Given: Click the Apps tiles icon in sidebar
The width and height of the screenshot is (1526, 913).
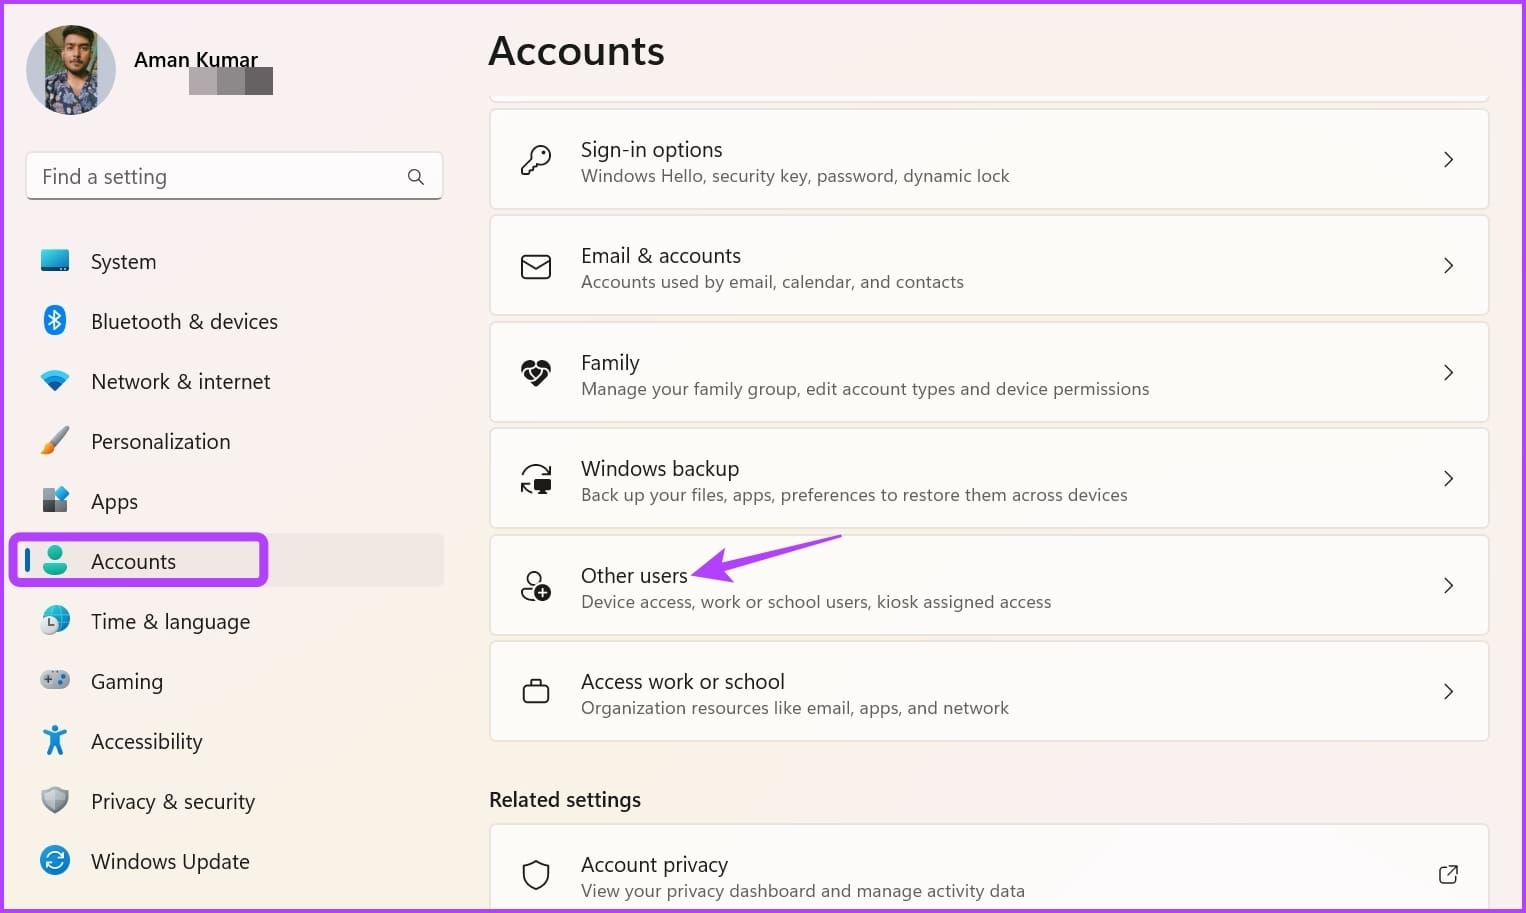Looking at the screenshot, I should pyautogui.click(x=55, y=499).
